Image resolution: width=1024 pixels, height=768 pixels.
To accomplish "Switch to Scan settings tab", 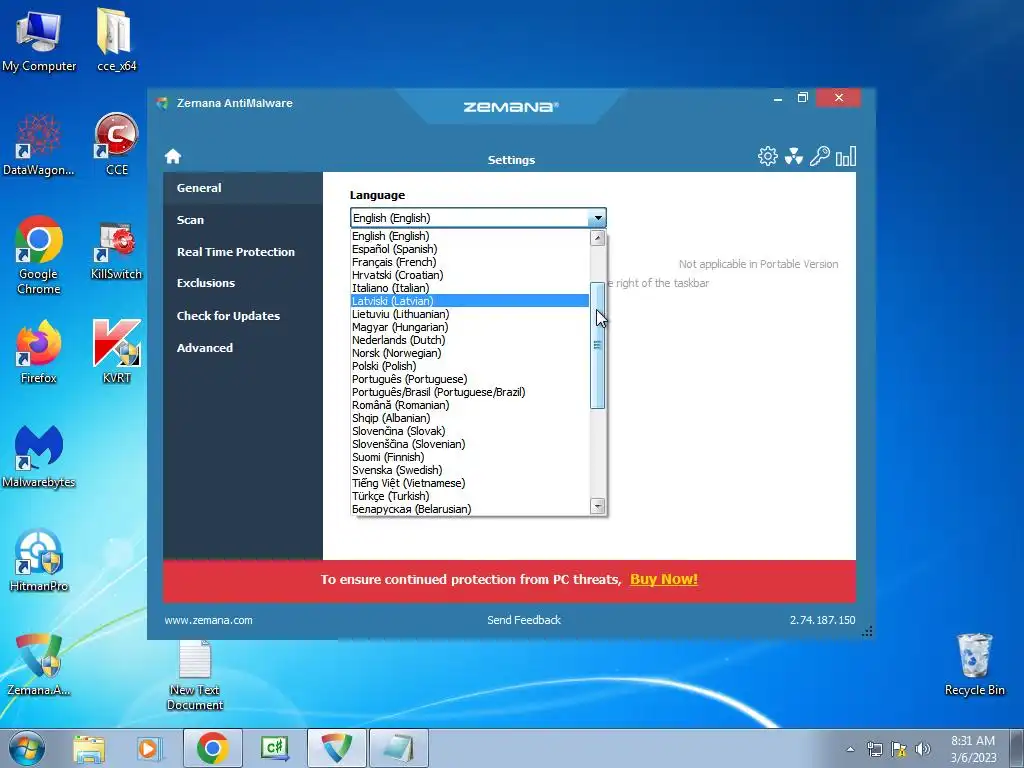I will pos(243,220).
